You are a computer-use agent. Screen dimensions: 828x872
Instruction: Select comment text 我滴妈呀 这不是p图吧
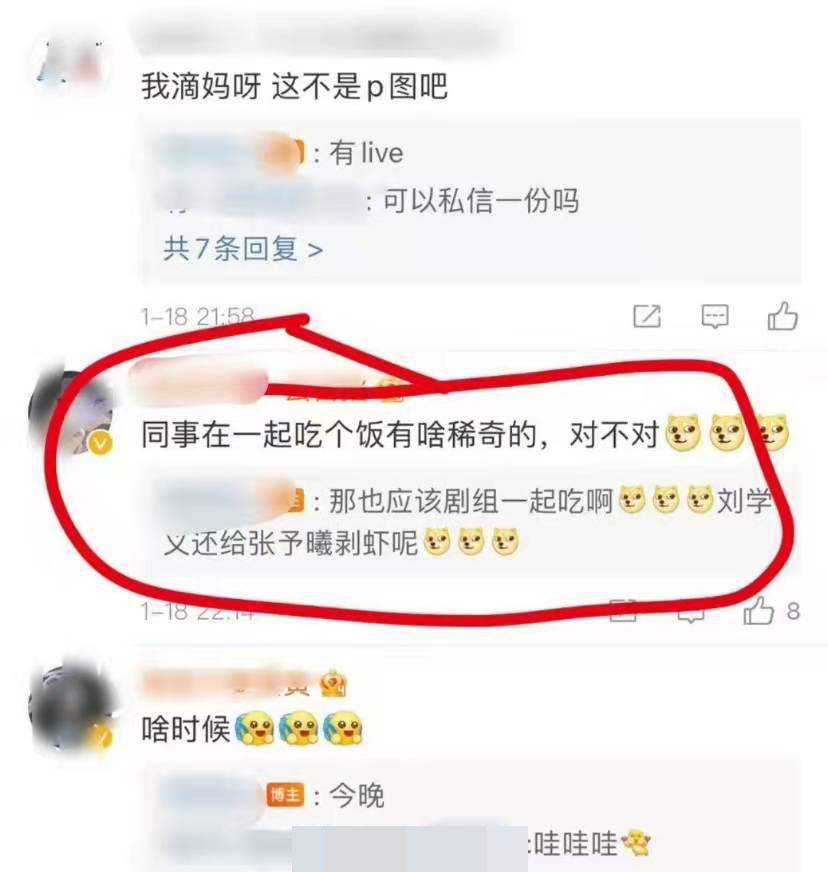click(x=294, y=86)
